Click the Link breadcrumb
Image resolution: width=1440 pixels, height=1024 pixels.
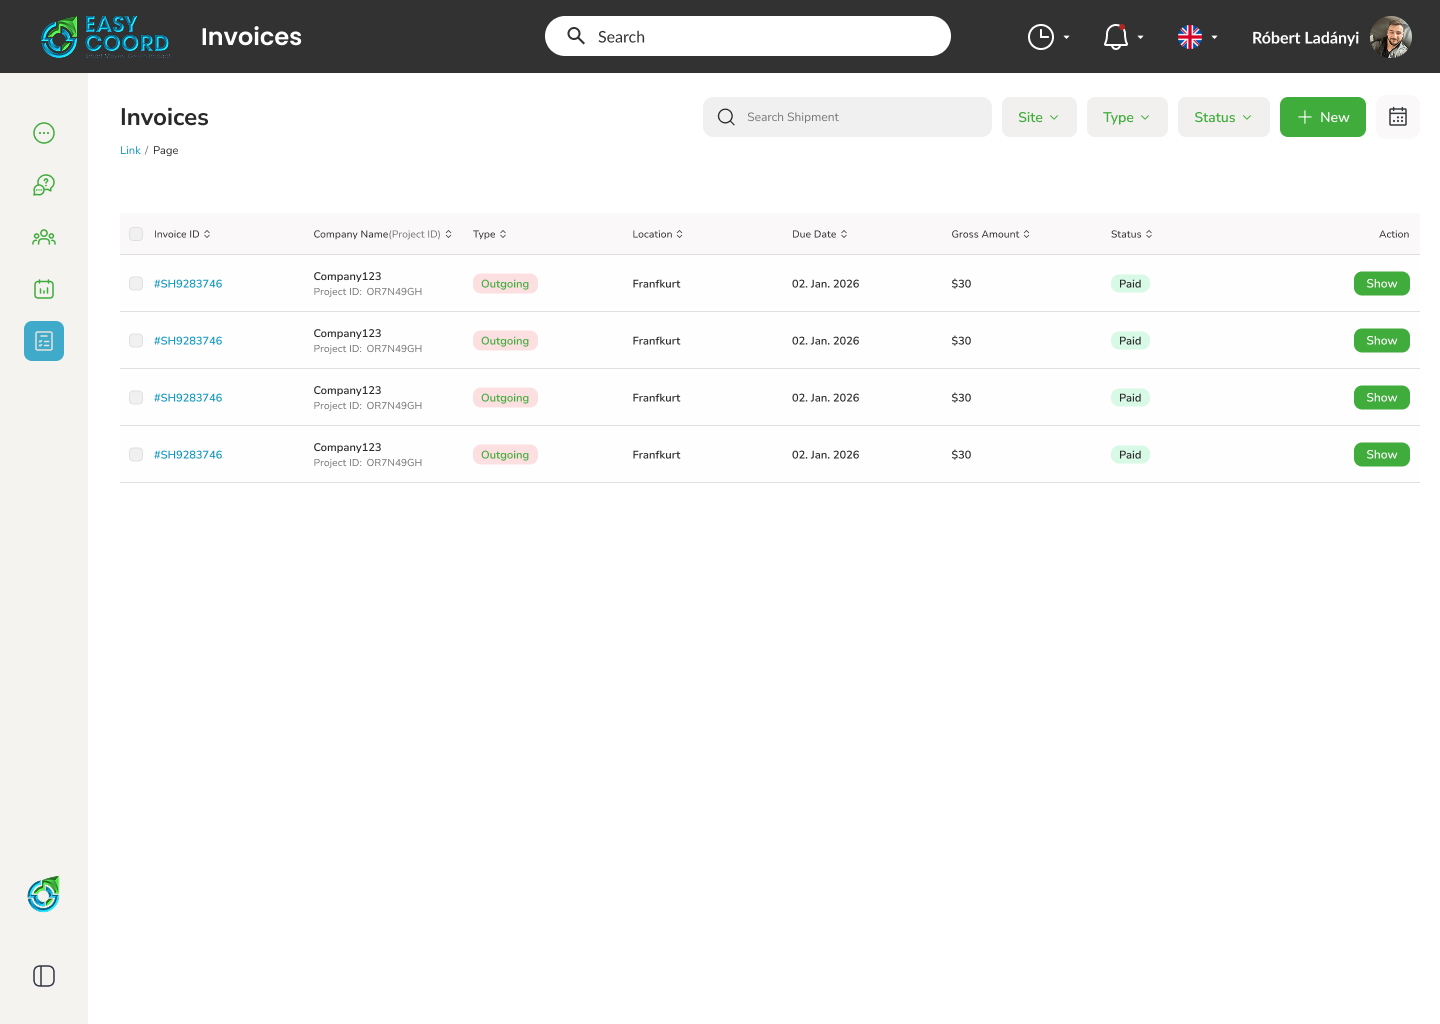click(130, 150)
